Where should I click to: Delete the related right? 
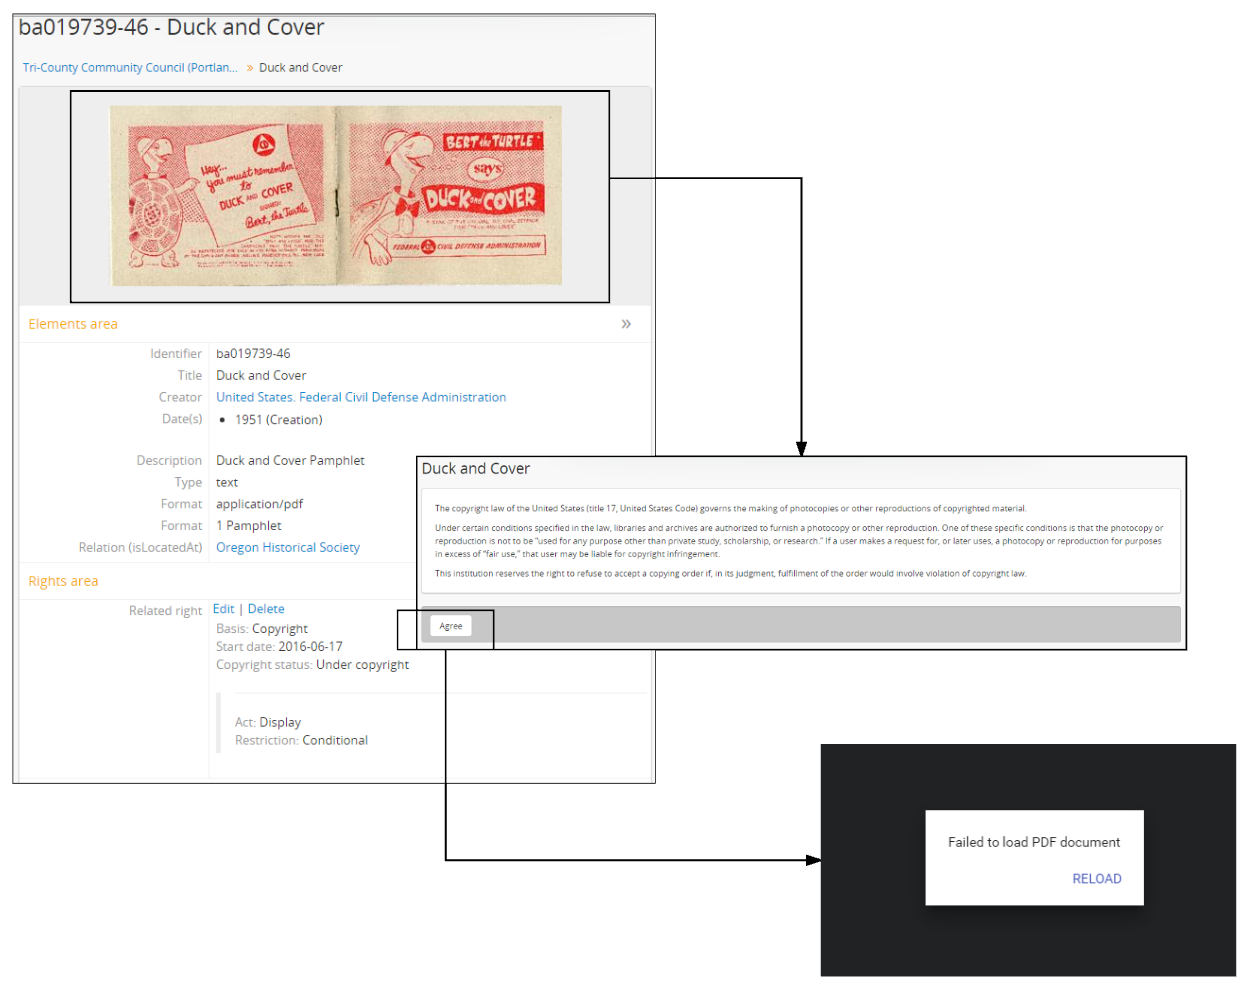click(266, 609)
